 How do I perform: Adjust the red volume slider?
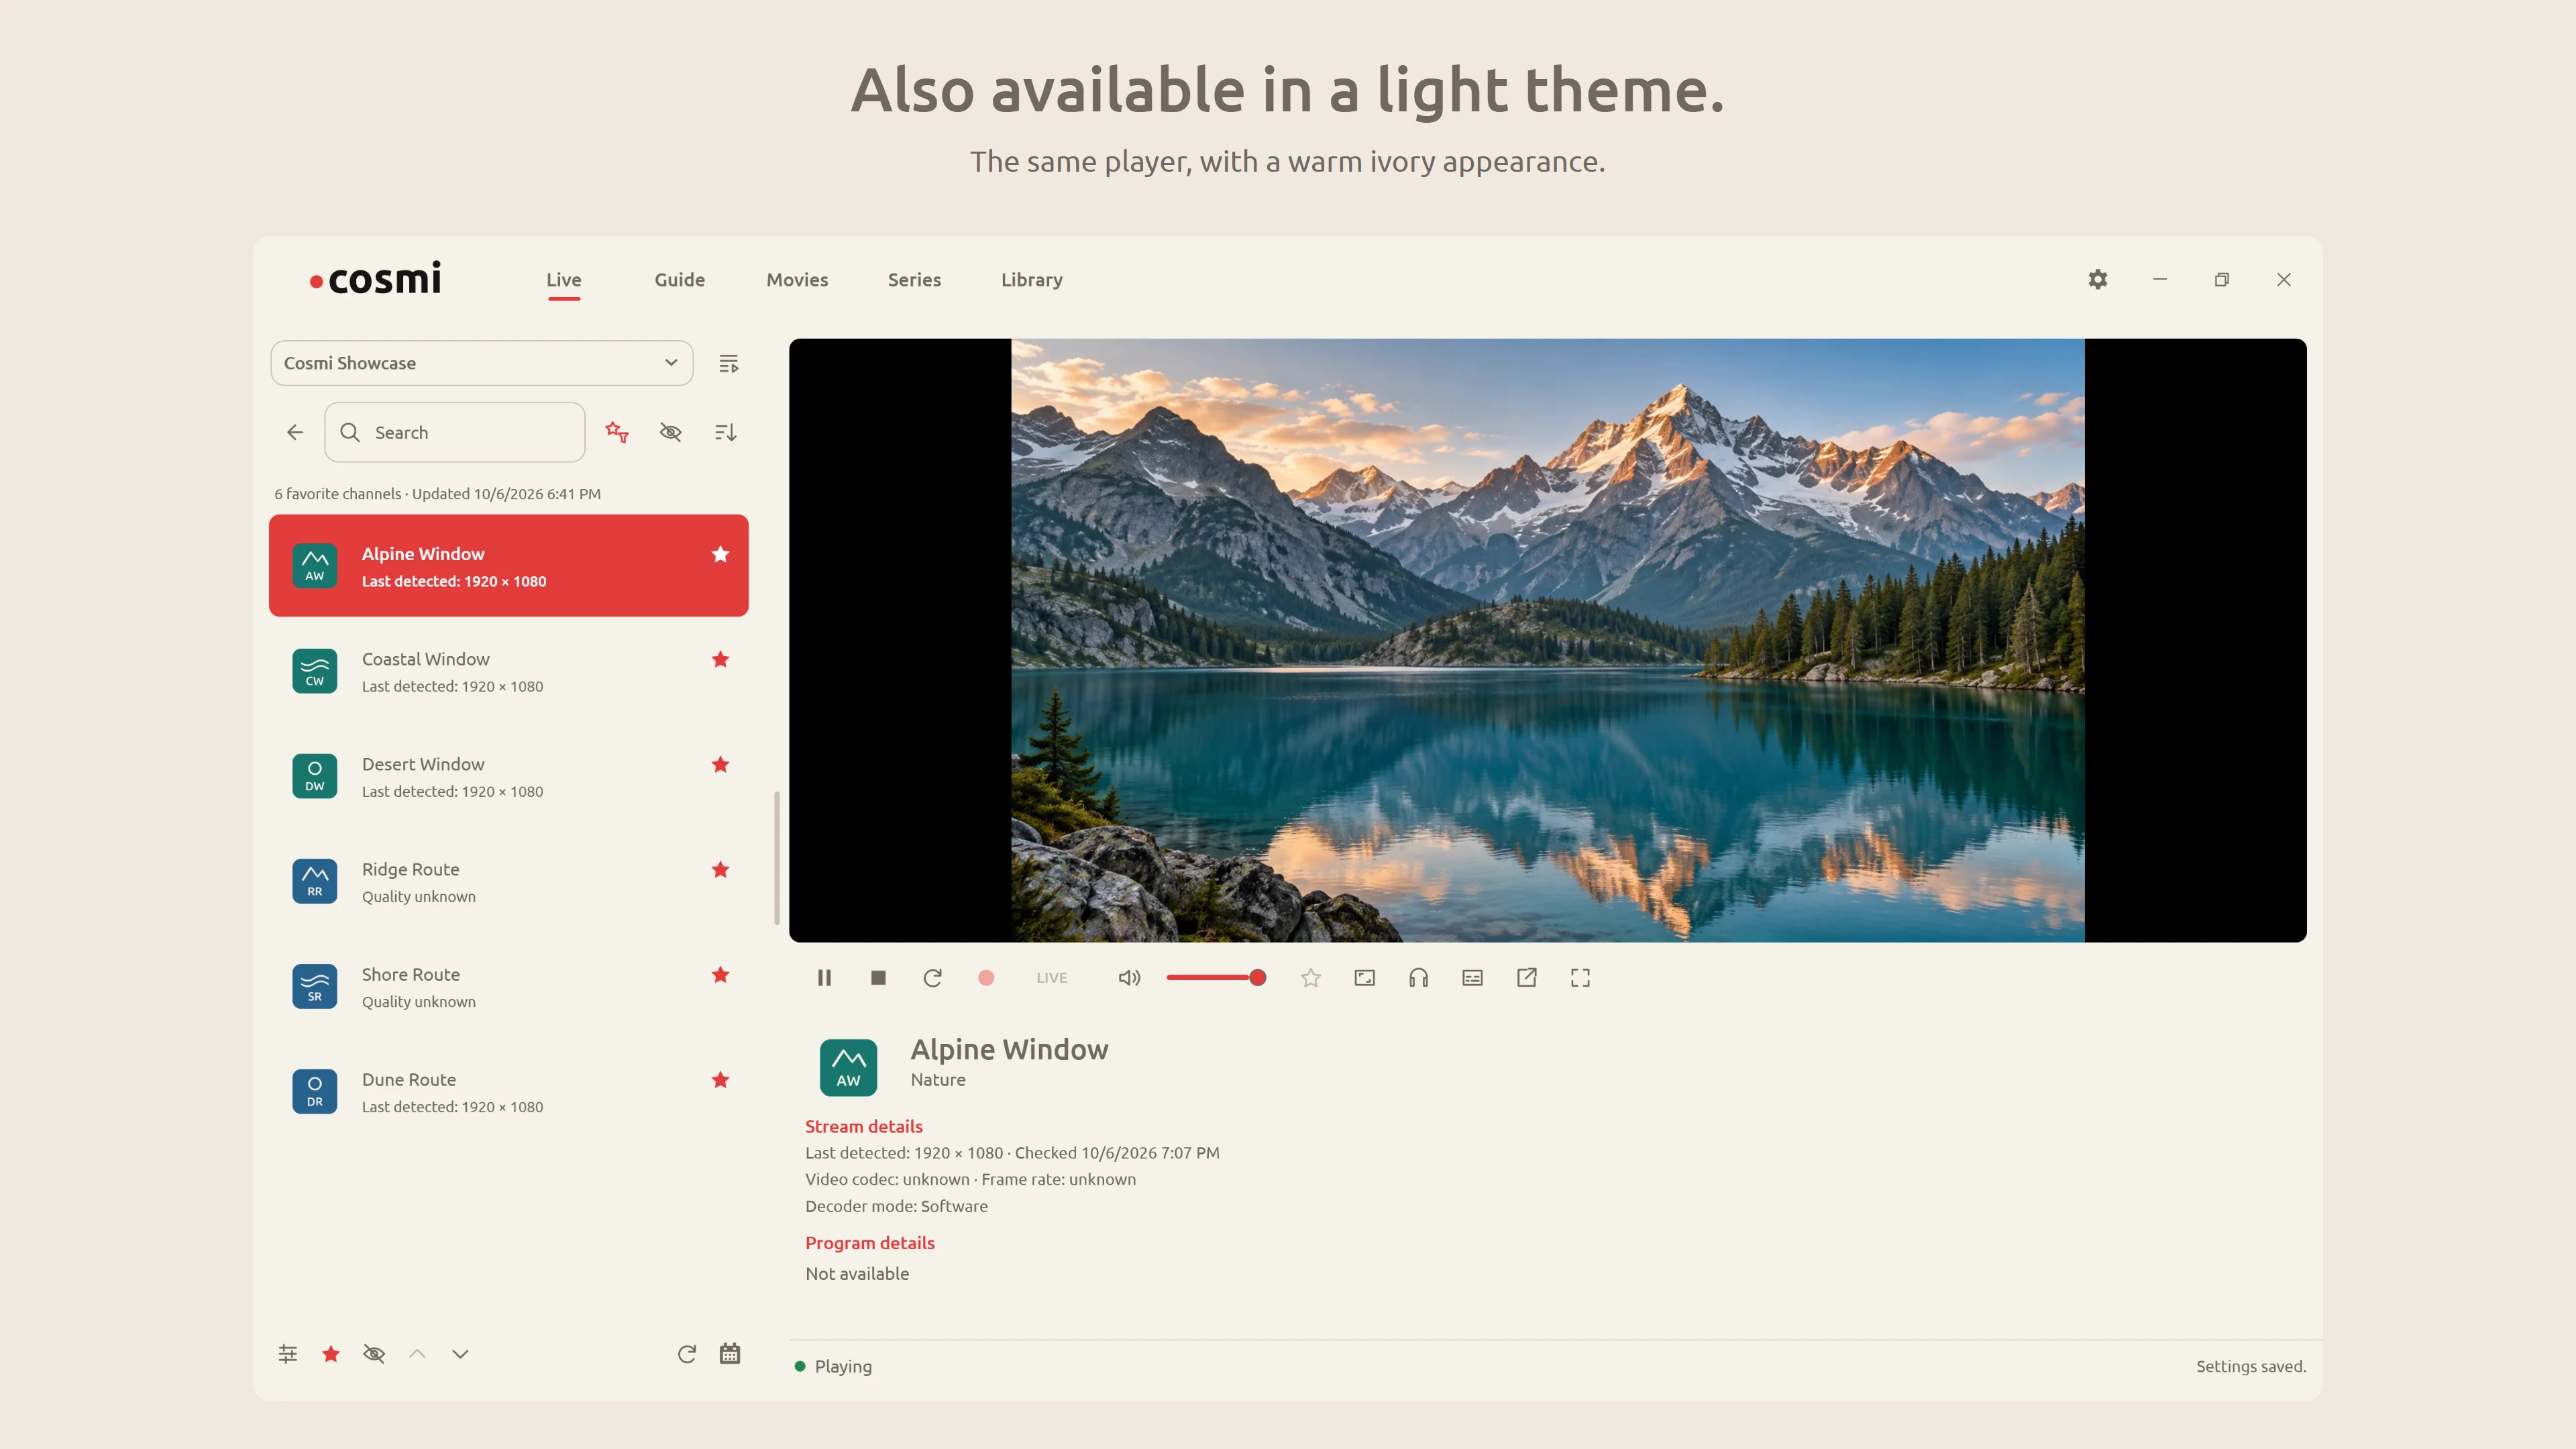coord(1215,977)
